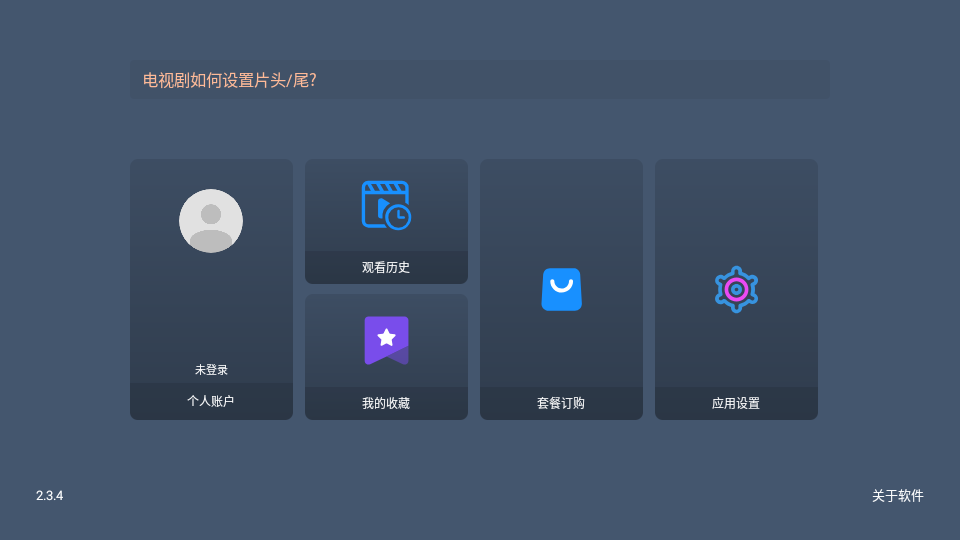This screenshot has height=540, width=960.
Task: Click the blue shopping bag icon
Action: 561,289
